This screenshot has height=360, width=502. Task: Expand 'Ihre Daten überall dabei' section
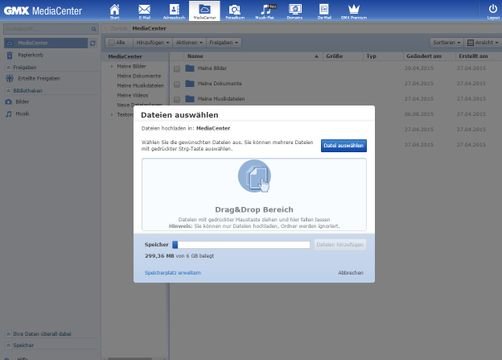[x=39, y=334]
